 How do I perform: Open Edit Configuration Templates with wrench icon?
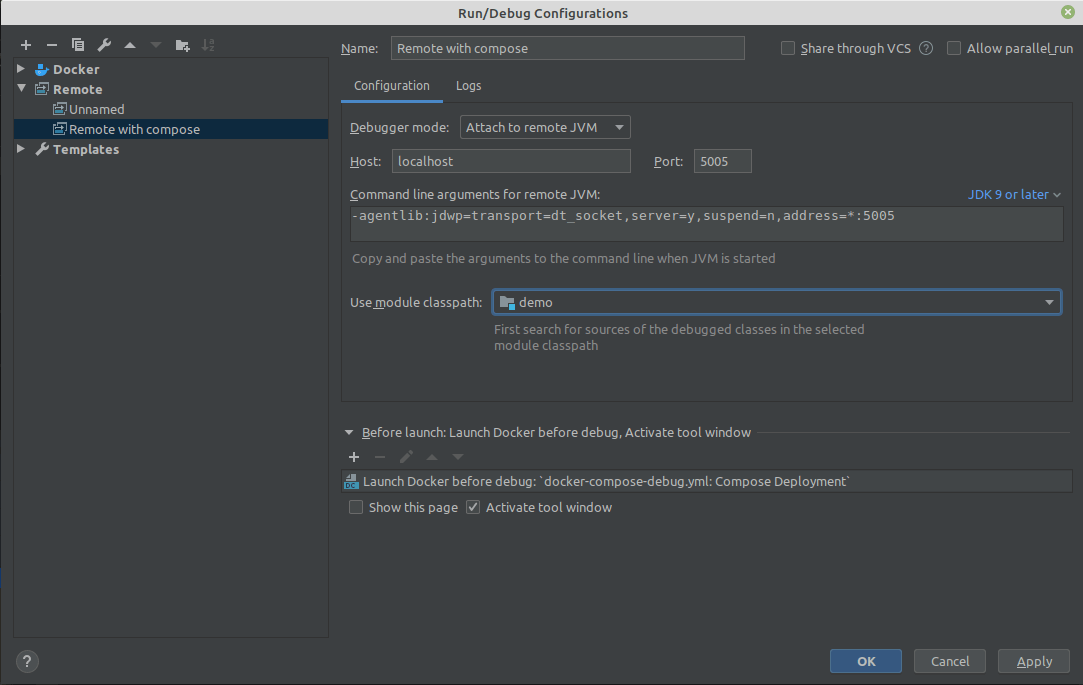tap(103, 45)
